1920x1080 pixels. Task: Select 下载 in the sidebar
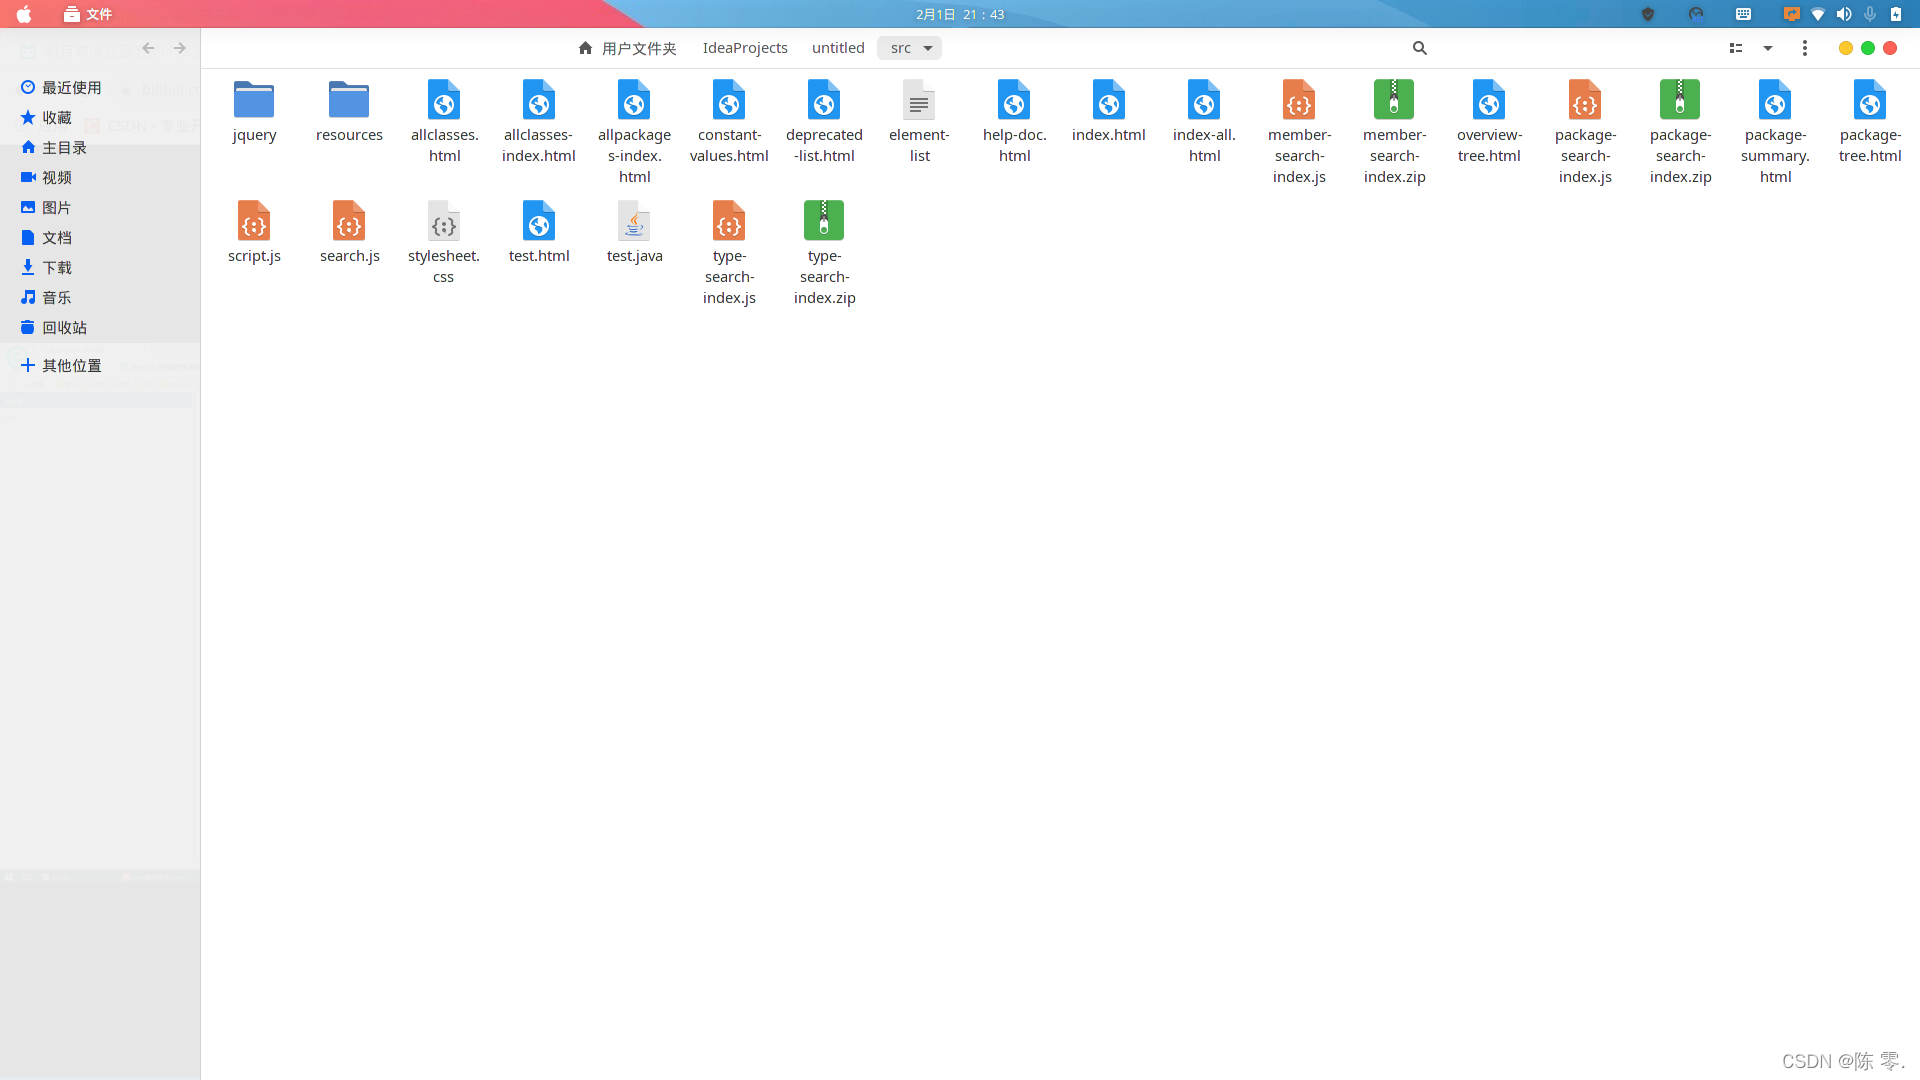coord(57,268)
